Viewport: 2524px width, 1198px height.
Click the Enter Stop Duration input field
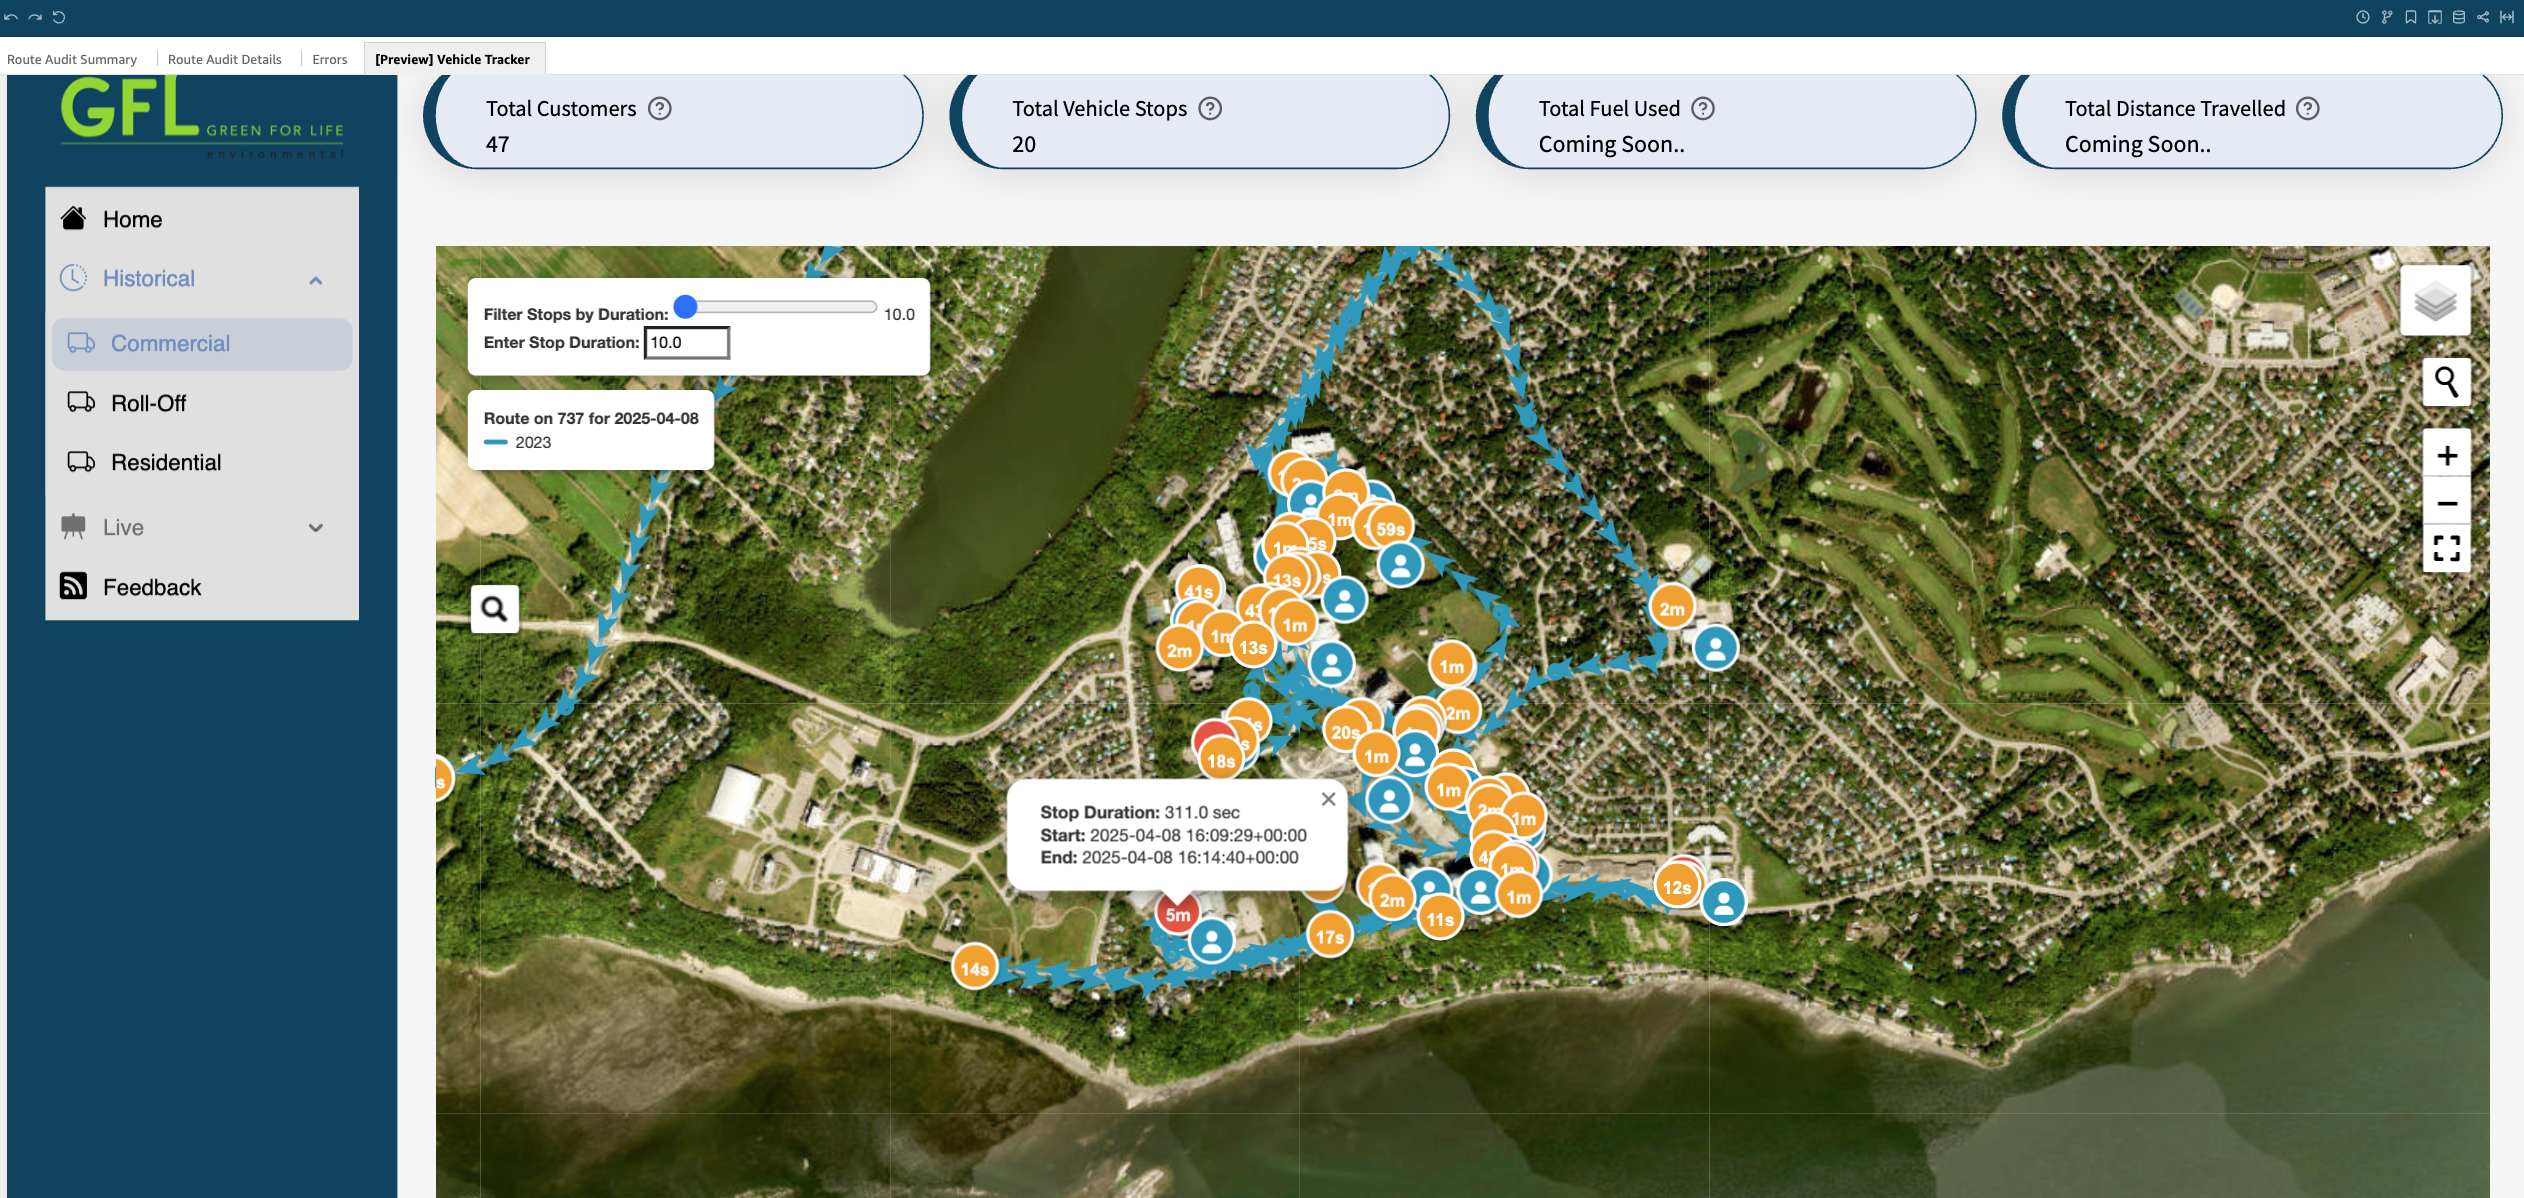(686, 342)
